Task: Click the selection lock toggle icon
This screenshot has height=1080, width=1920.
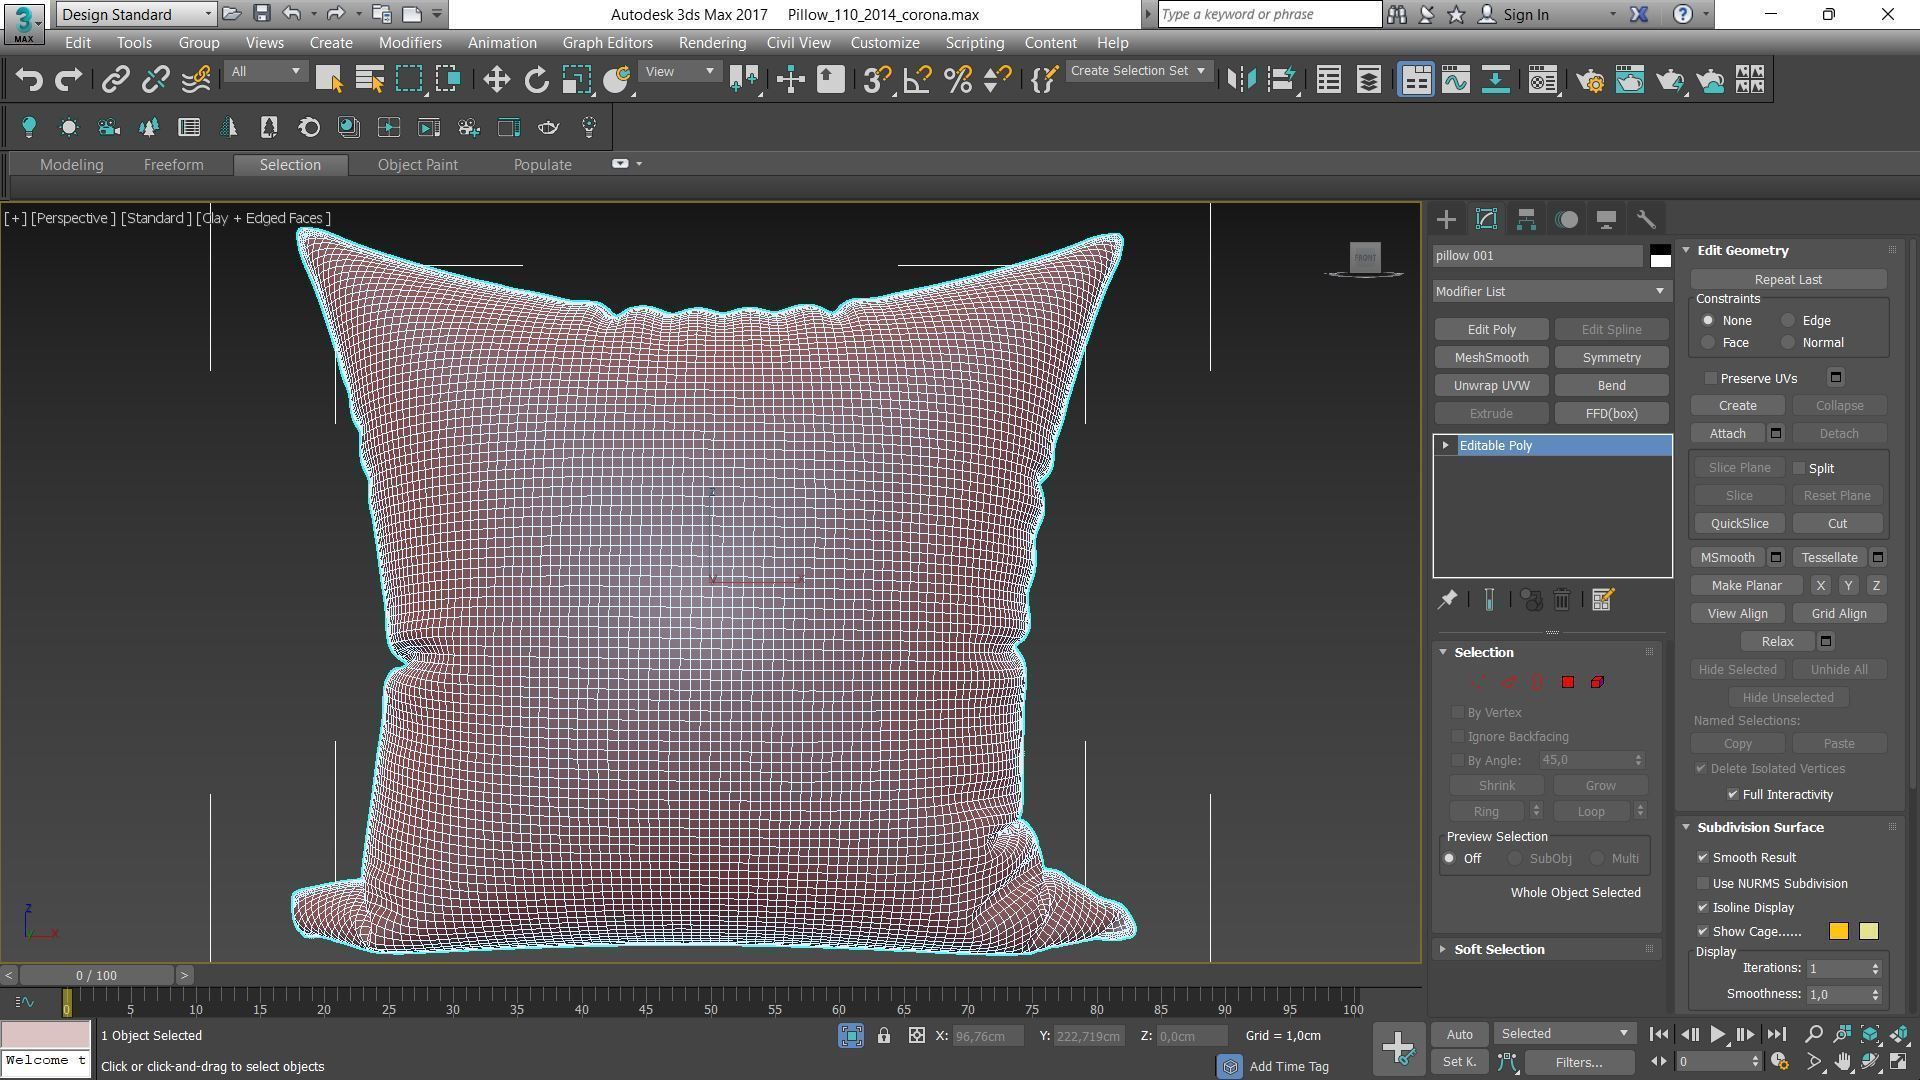Action: 884,1036
